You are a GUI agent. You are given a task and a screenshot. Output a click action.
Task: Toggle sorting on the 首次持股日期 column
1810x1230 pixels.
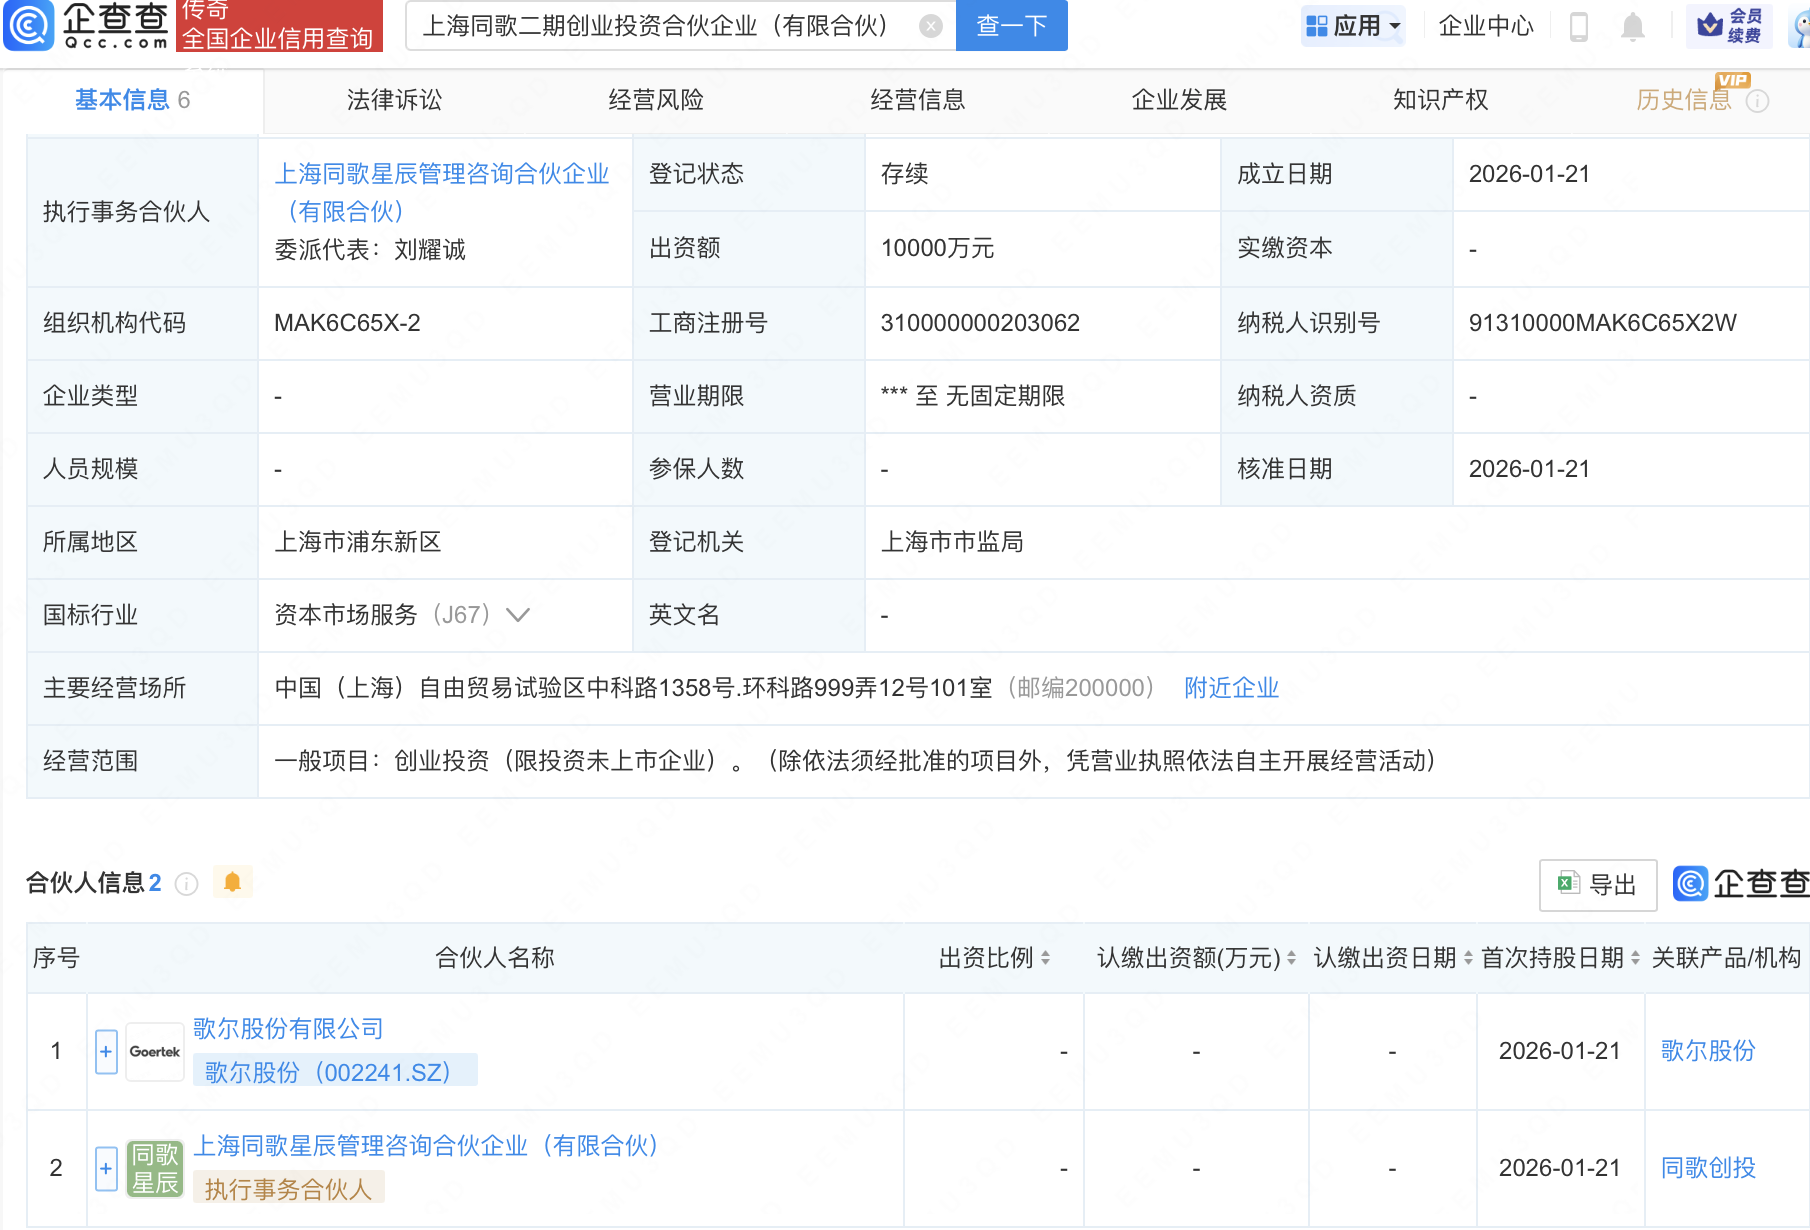click(x=1634, y=957)
